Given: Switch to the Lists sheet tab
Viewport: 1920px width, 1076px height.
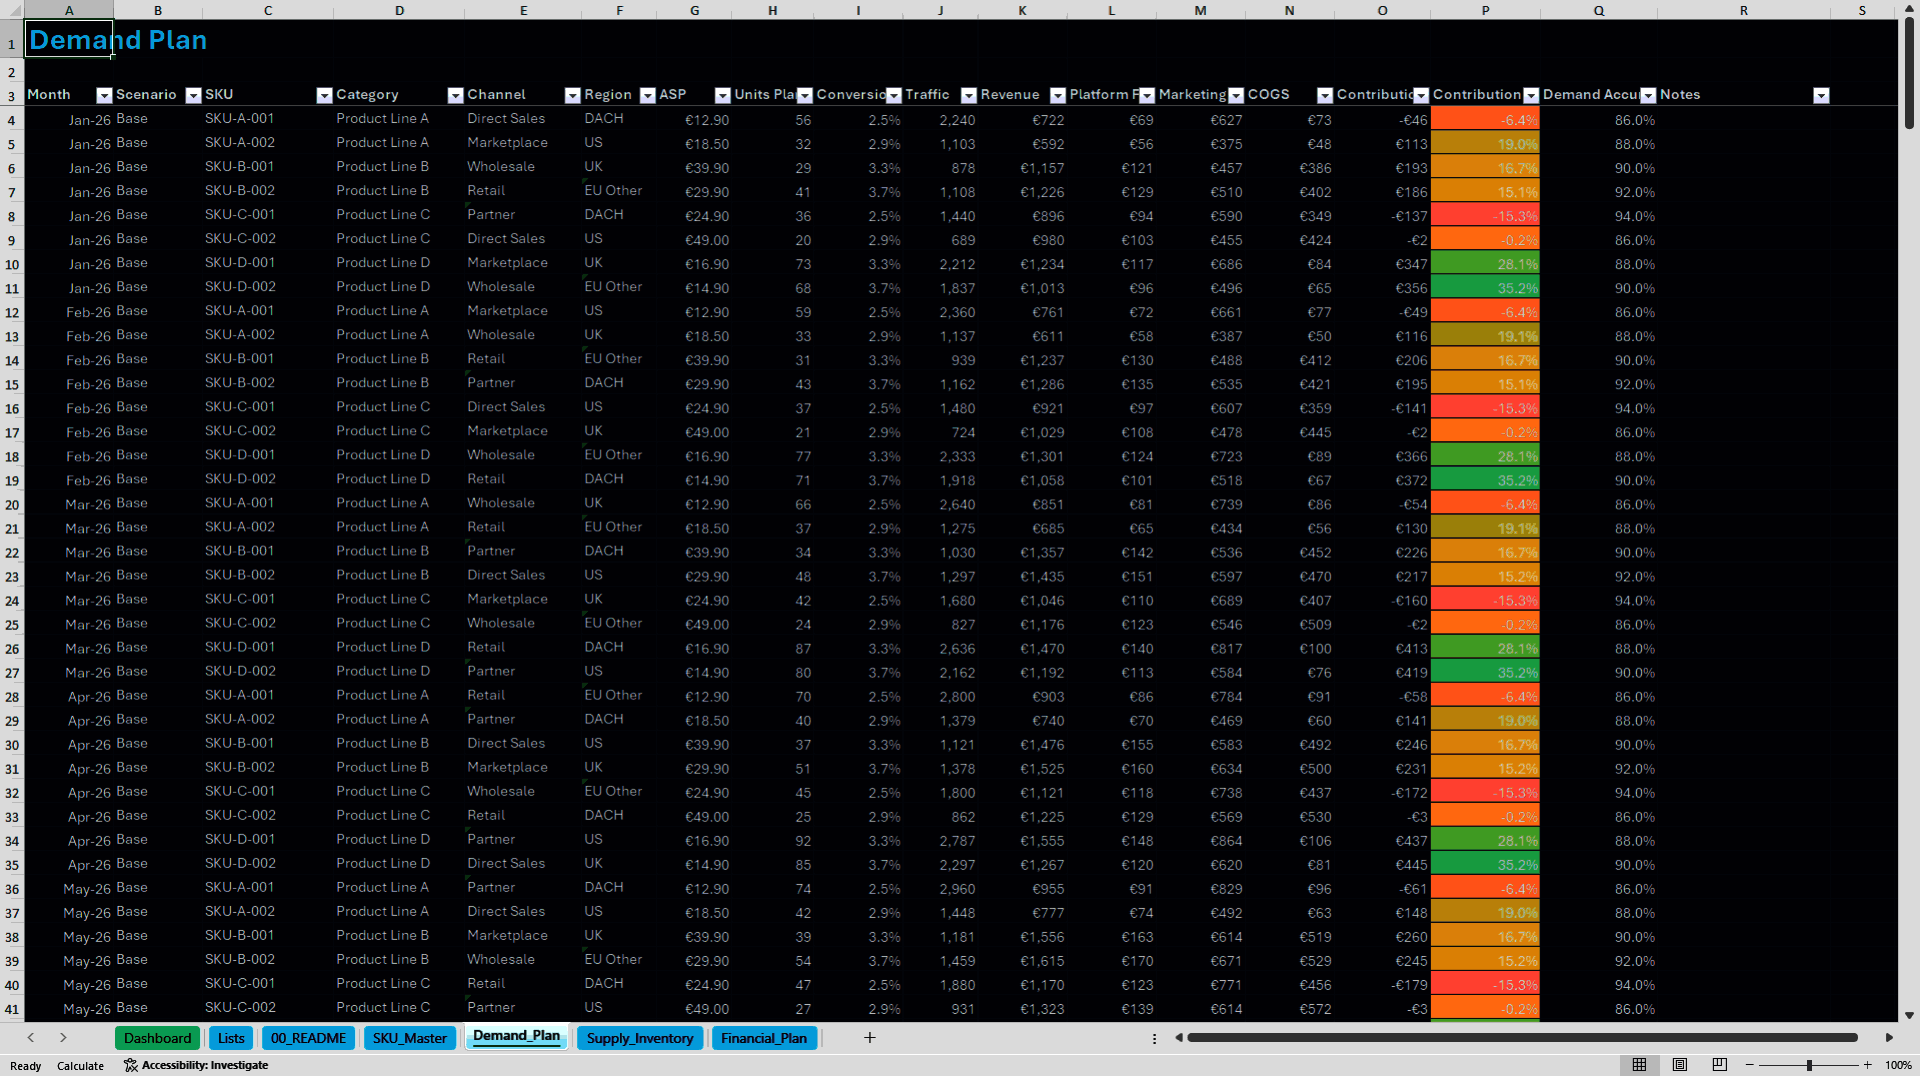Looking at the screenshot, I should click(231, 1038).
